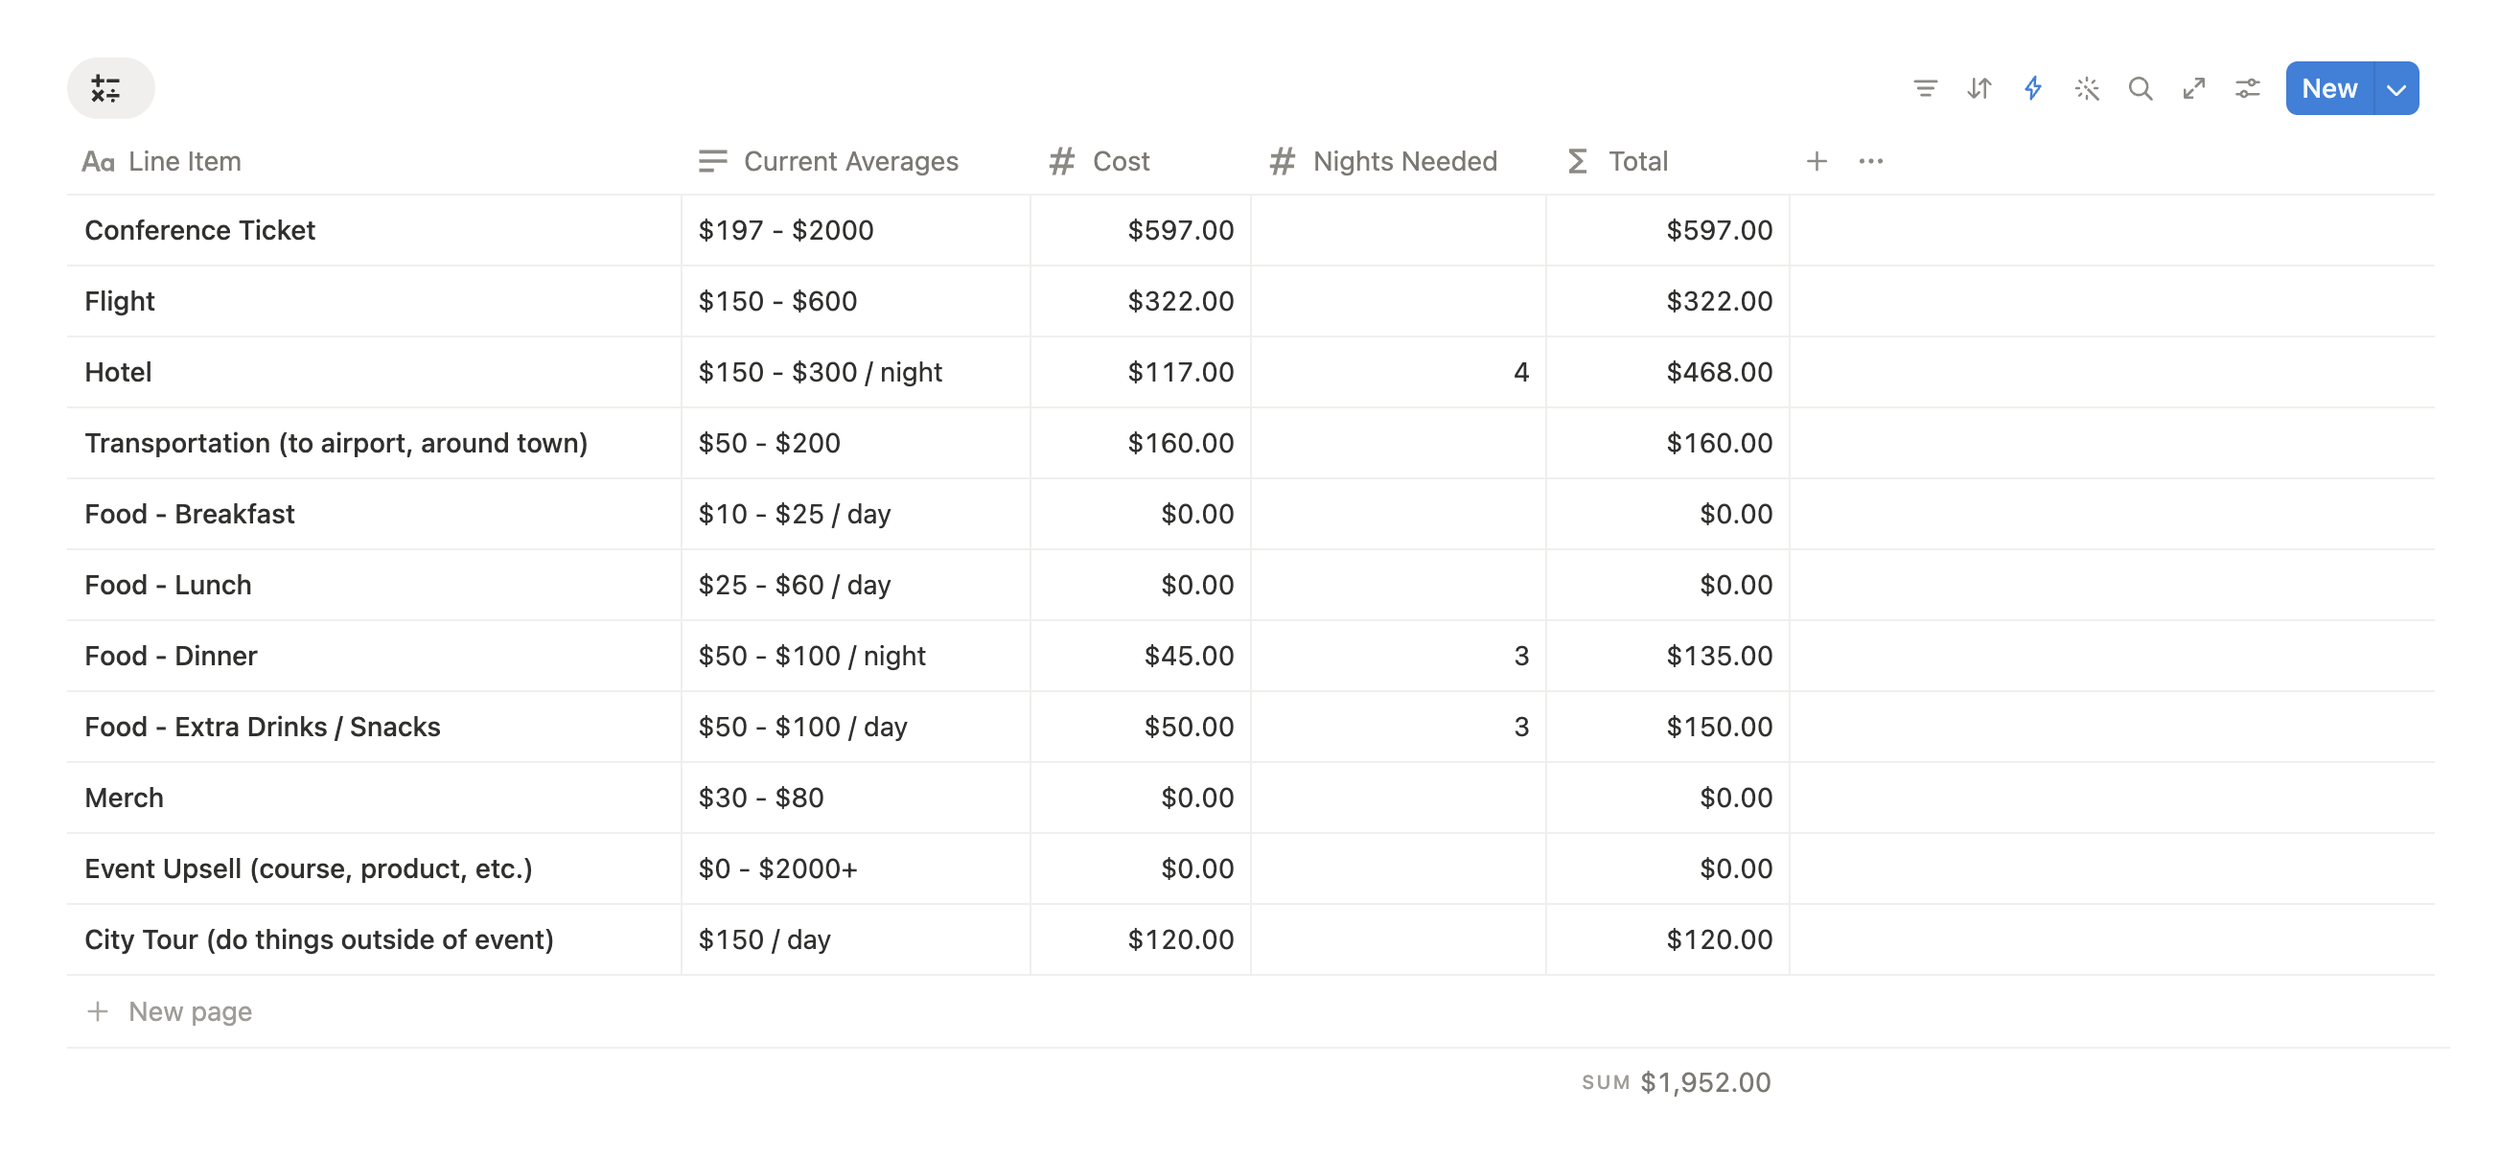
Task: Open the Current Averages column header
Action: pyautogui.click(x=828, y=161)
